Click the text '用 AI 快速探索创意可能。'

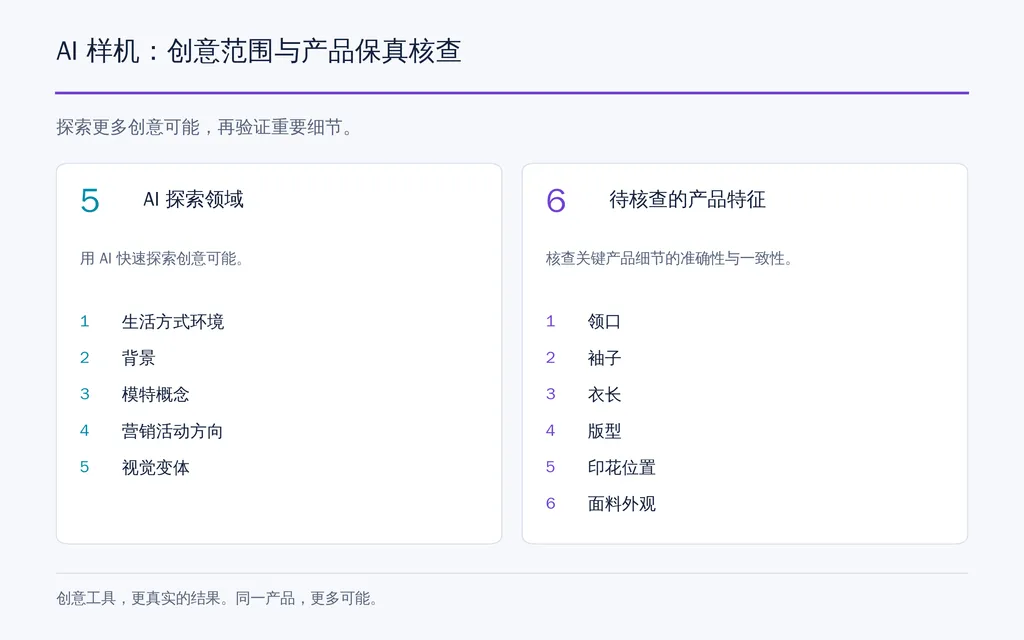pyautogui.click(x=163, y=259)
